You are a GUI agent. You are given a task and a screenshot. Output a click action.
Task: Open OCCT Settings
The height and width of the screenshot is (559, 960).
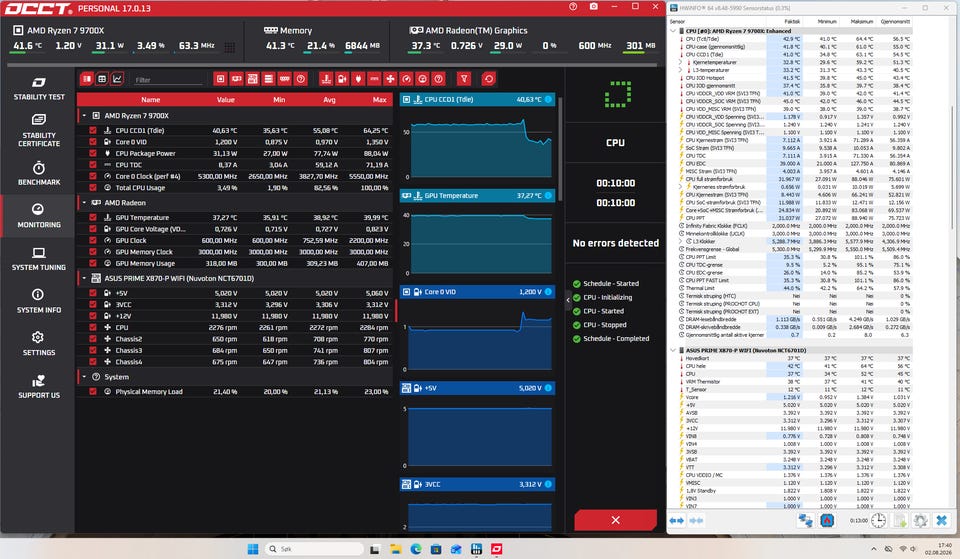39,344
